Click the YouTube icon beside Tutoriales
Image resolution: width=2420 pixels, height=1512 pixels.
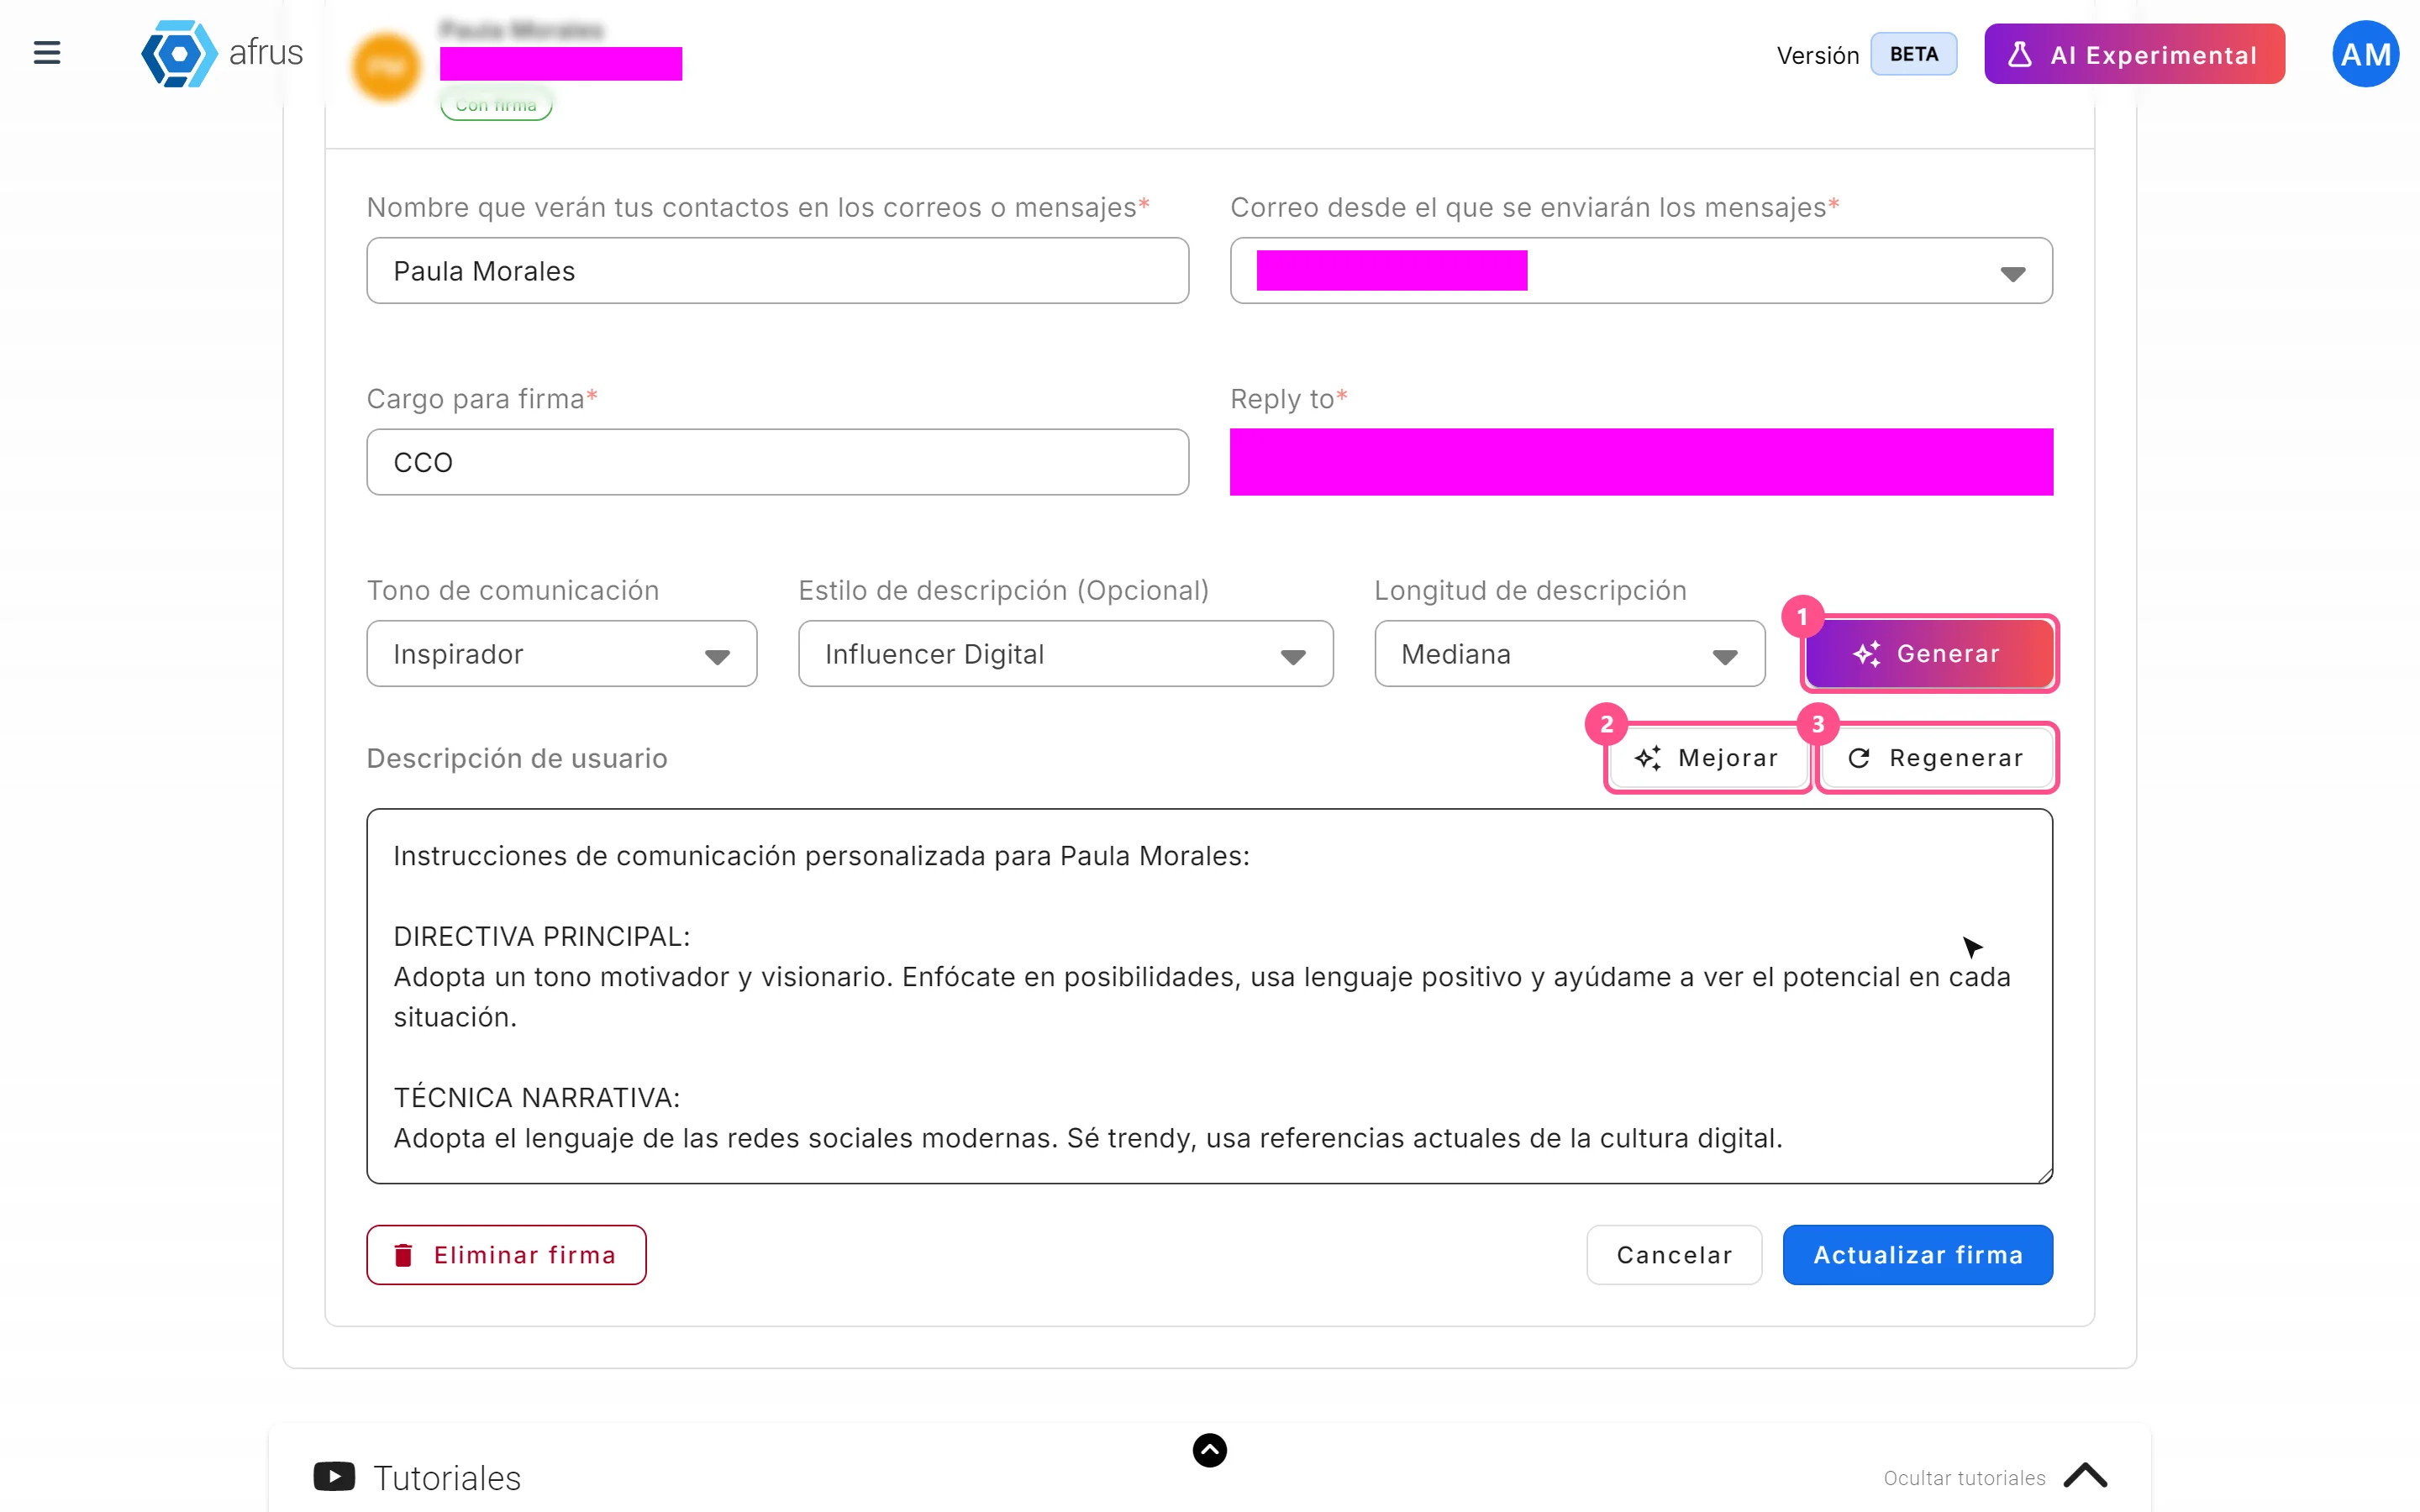(x=334, y=1477)
